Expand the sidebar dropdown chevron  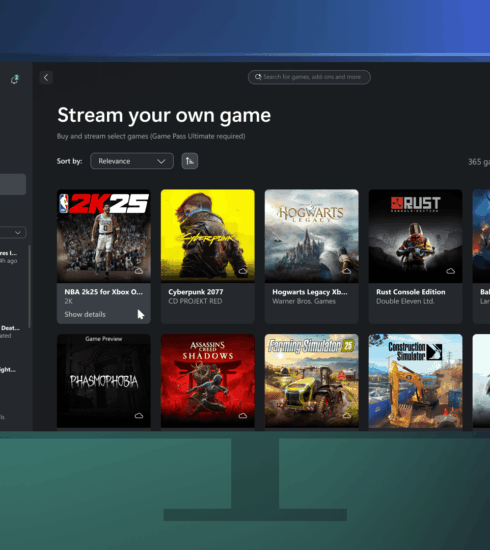18,233
